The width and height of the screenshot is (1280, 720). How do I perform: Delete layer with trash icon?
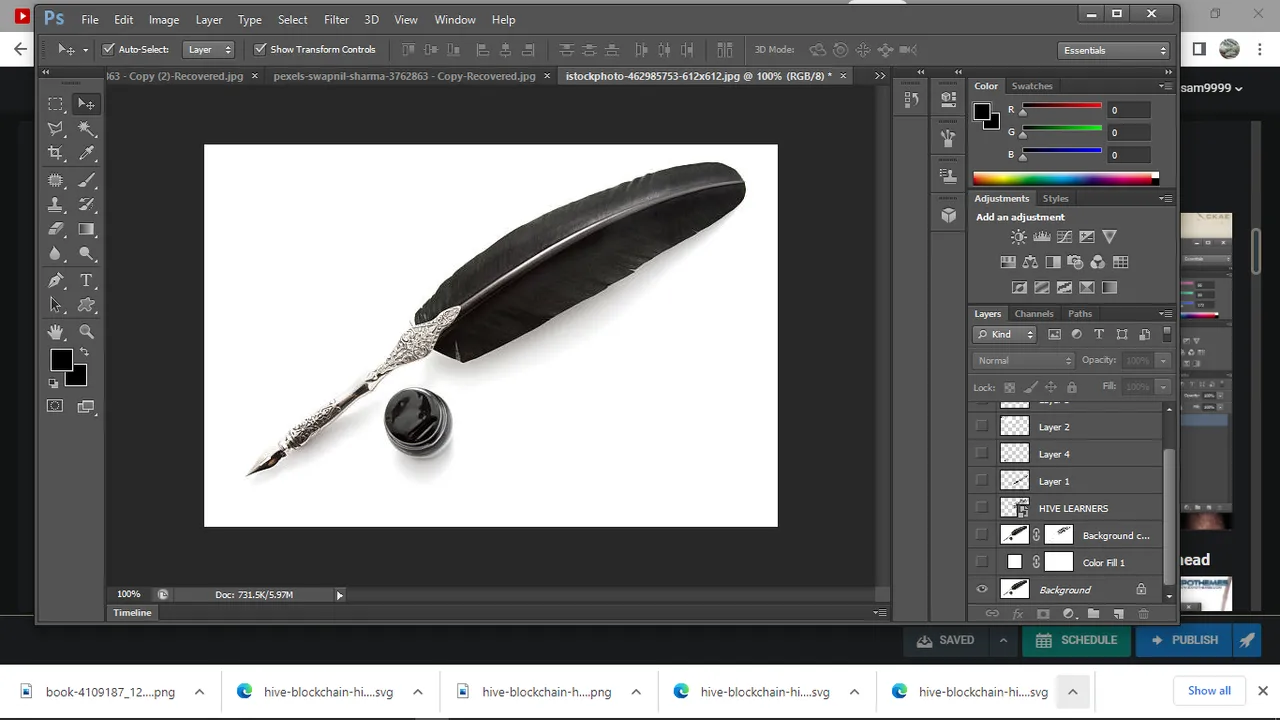tap(1143, 614)
